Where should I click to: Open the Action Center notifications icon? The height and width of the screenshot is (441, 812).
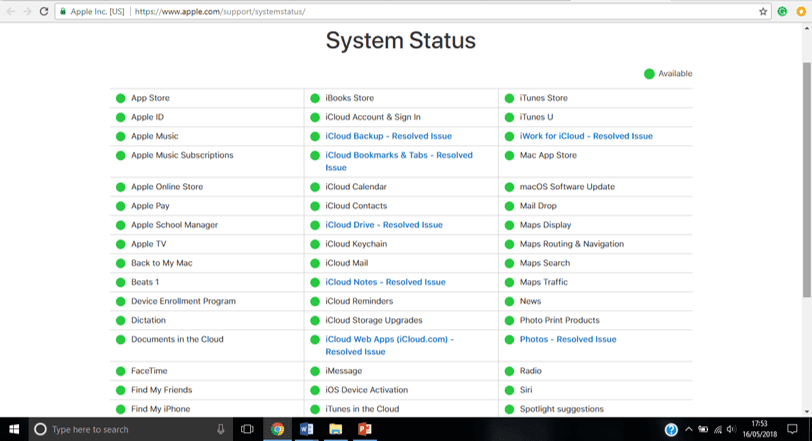click(792, 429)
